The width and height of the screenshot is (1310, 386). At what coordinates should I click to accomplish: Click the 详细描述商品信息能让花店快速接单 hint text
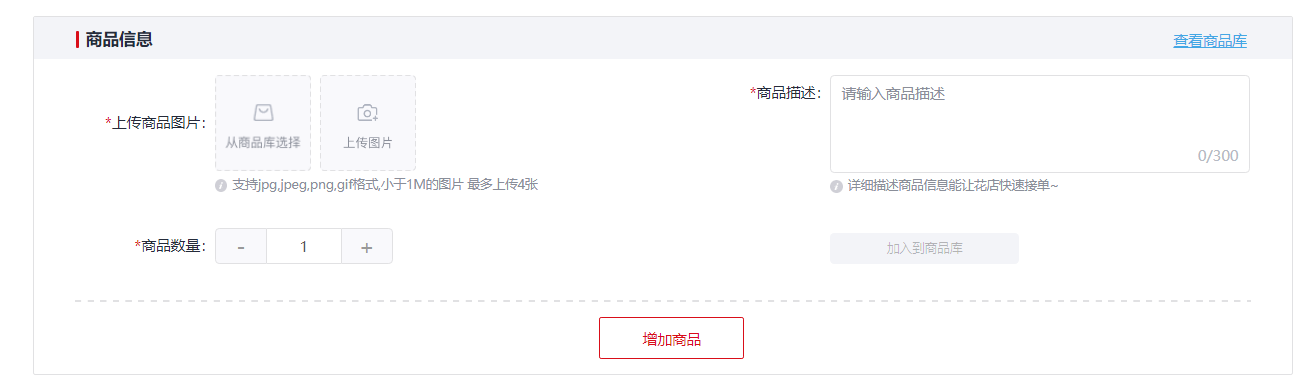click(952, 186)
